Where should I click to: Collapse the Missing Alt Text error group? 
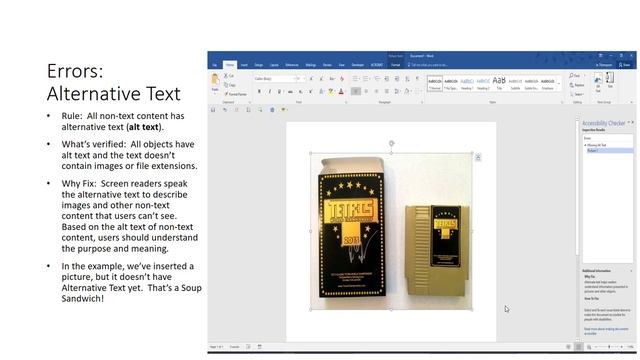point(585,145)
